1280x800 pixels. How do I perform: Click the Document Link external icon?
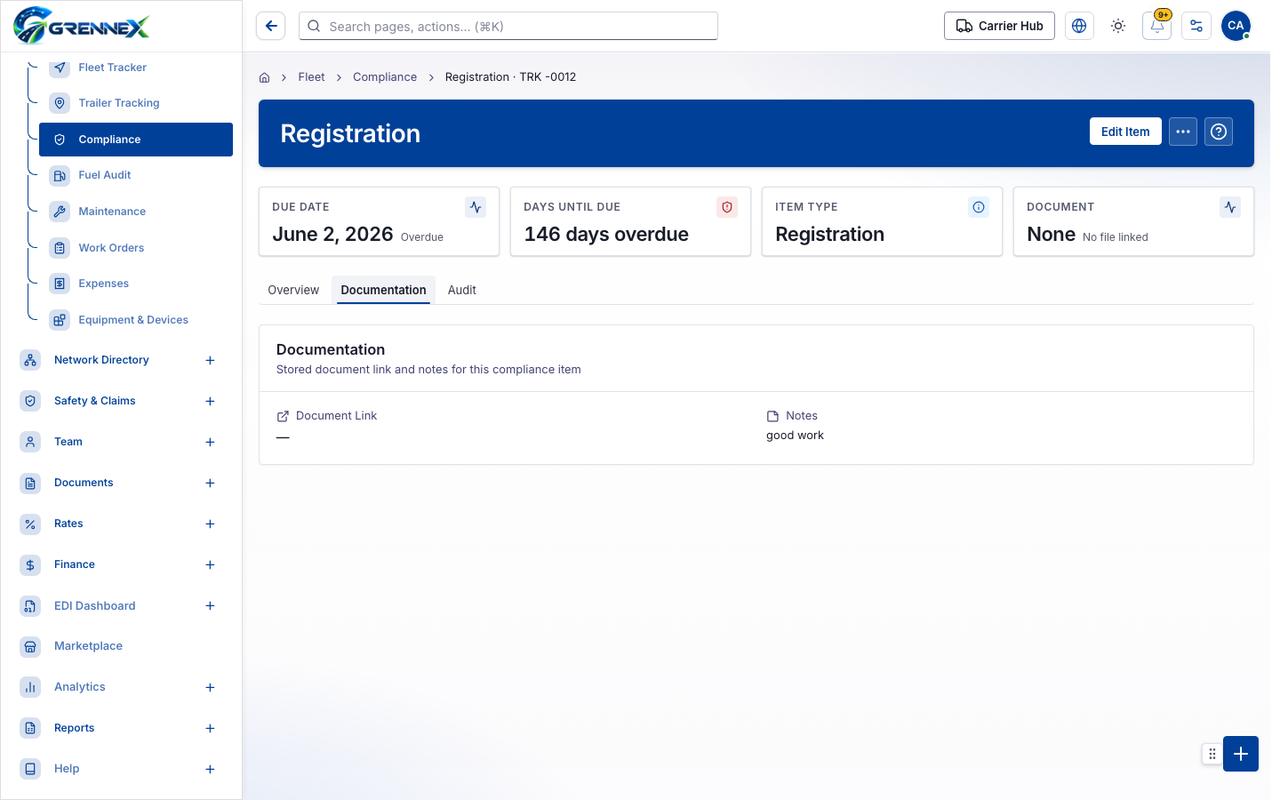coord(283,416)
